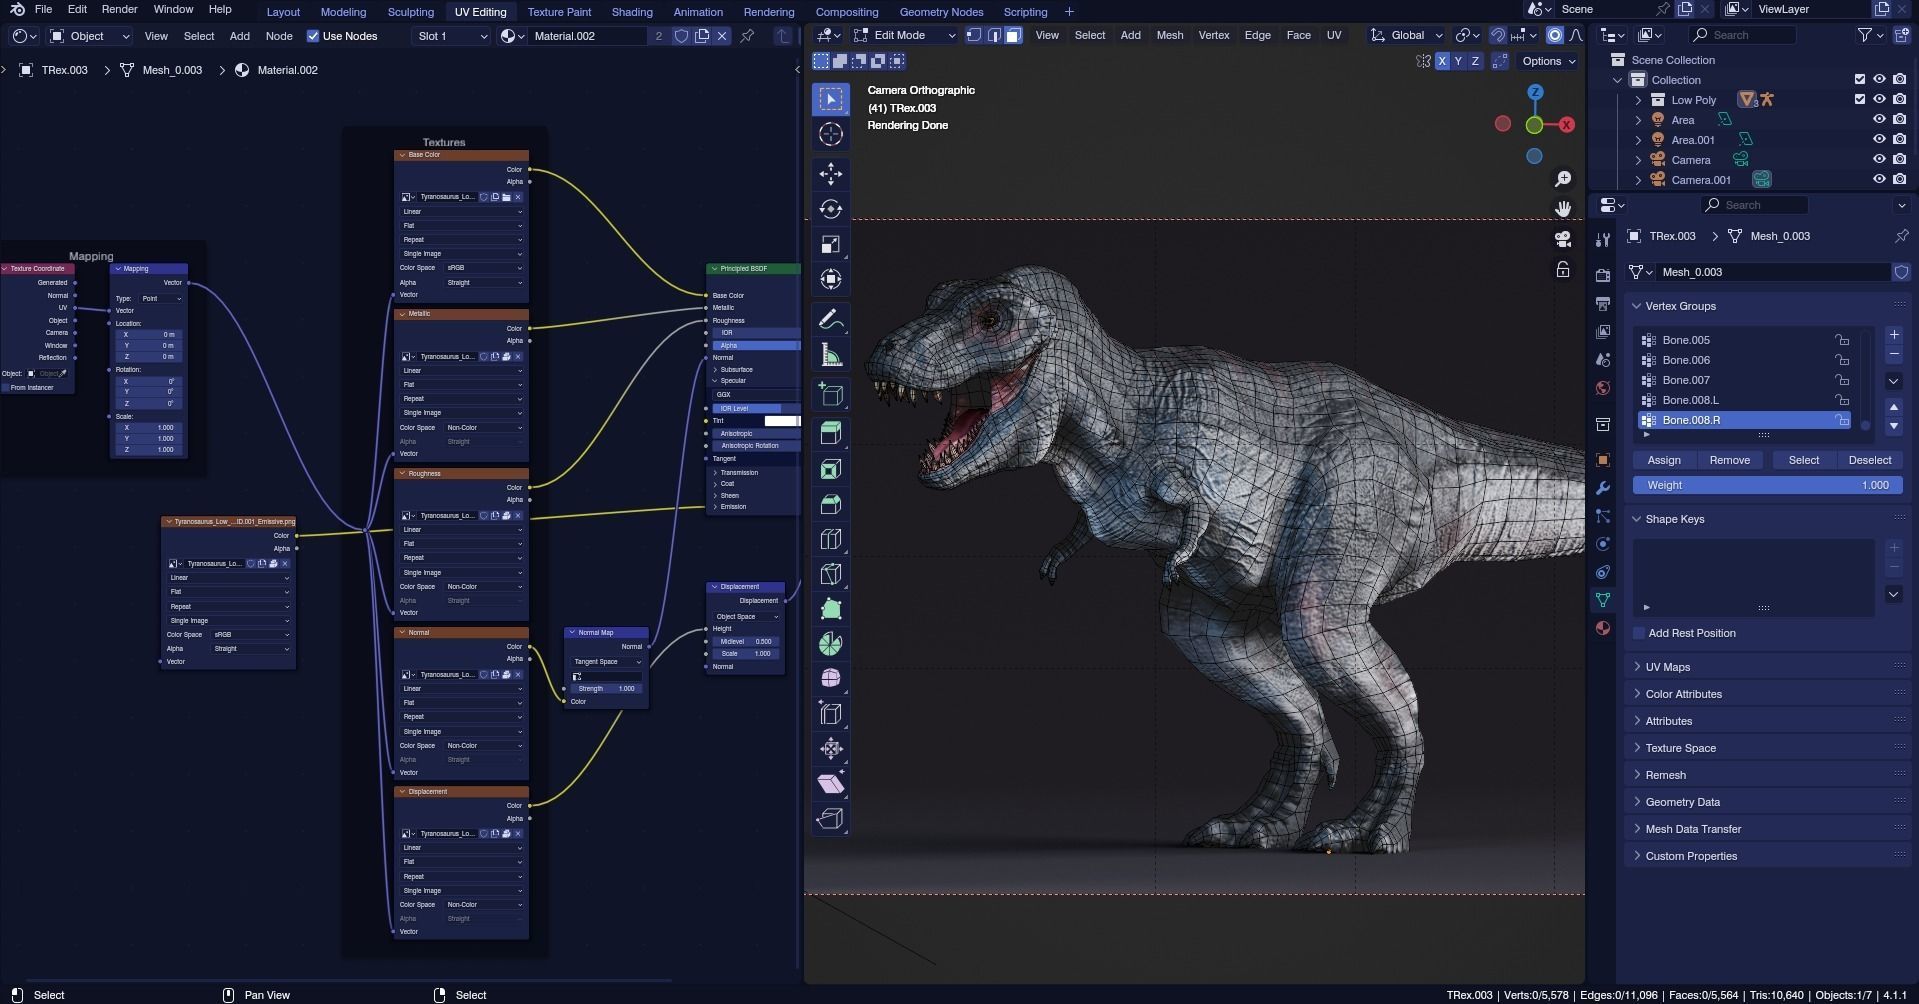Select the Measure tool

point(830,355)
